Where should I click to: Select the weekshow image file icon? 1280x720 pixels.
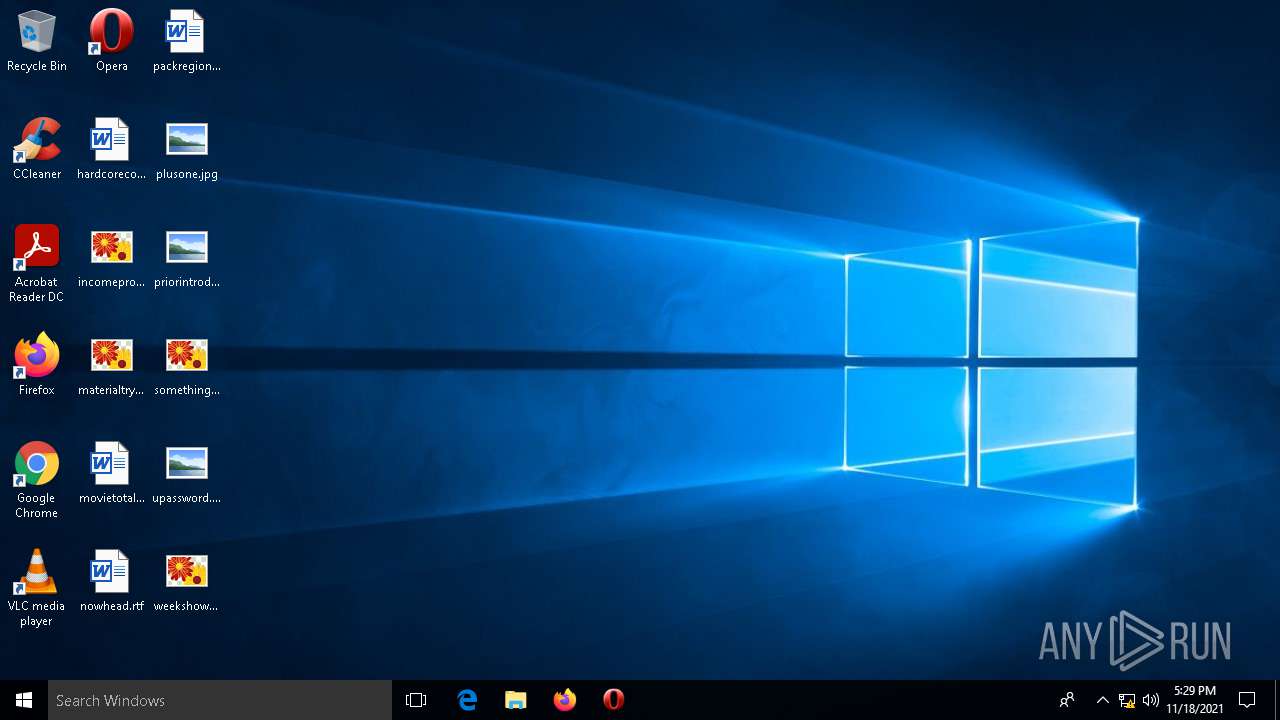coord(187,581)
